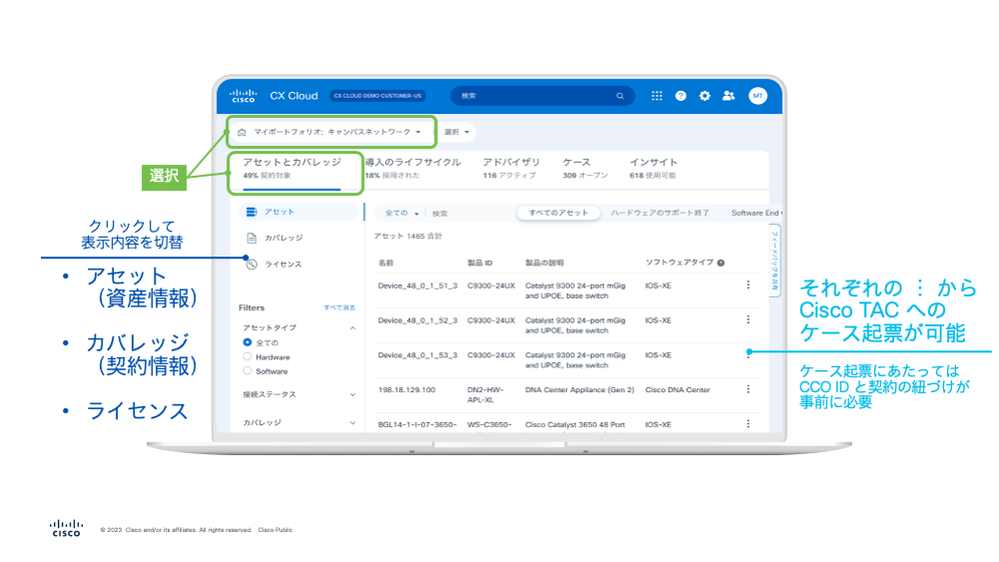
Task: Click the CX CLOUD DEMO CUSTOMER-US badge
Action: [x=377, y=96]
